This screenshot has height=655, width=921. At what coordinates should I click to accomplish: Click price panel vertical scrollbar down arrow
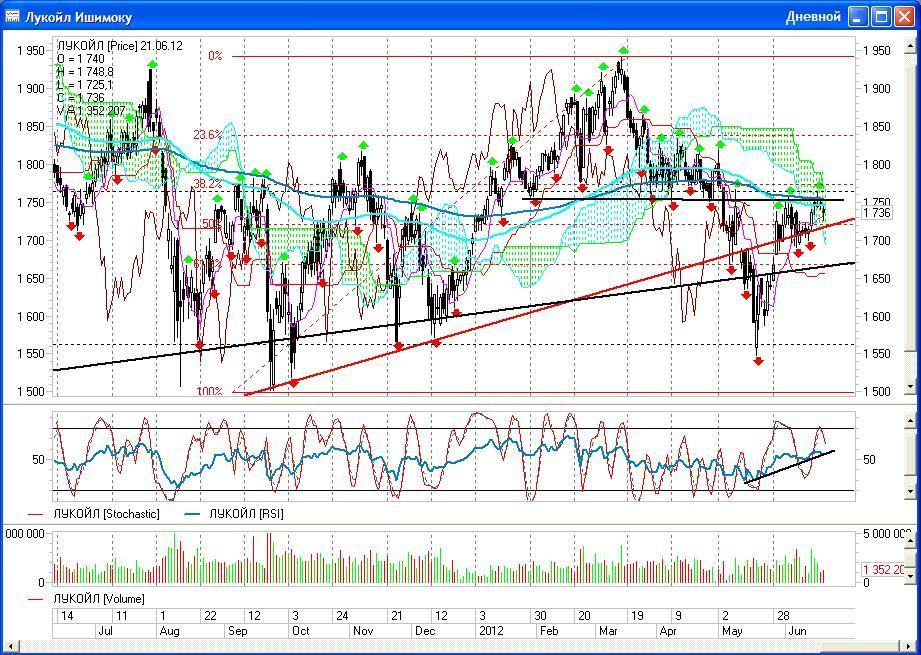click(x=911, y=387)
